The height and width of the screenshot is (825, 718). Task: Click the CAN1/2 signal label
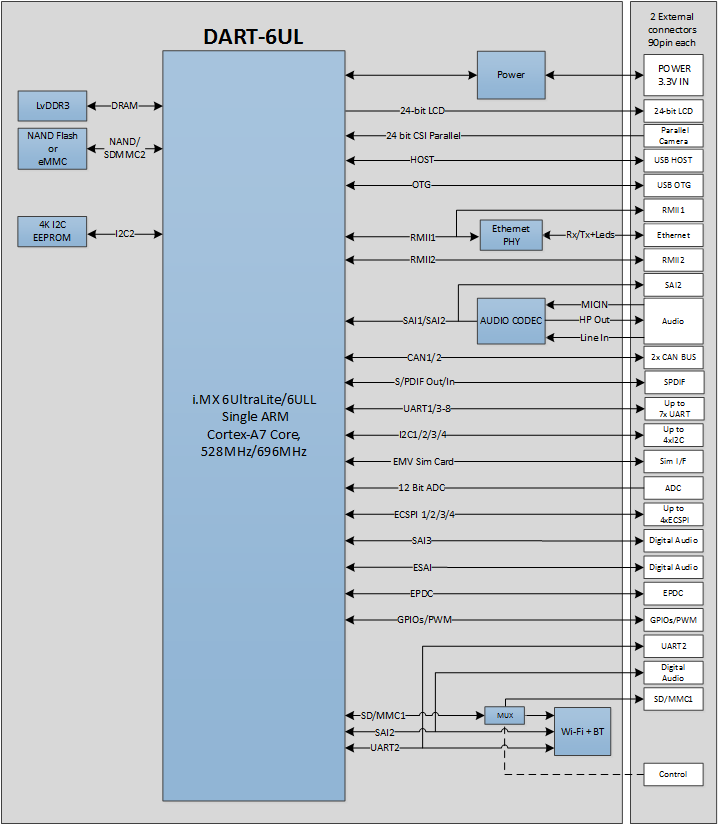coord(424,357)
